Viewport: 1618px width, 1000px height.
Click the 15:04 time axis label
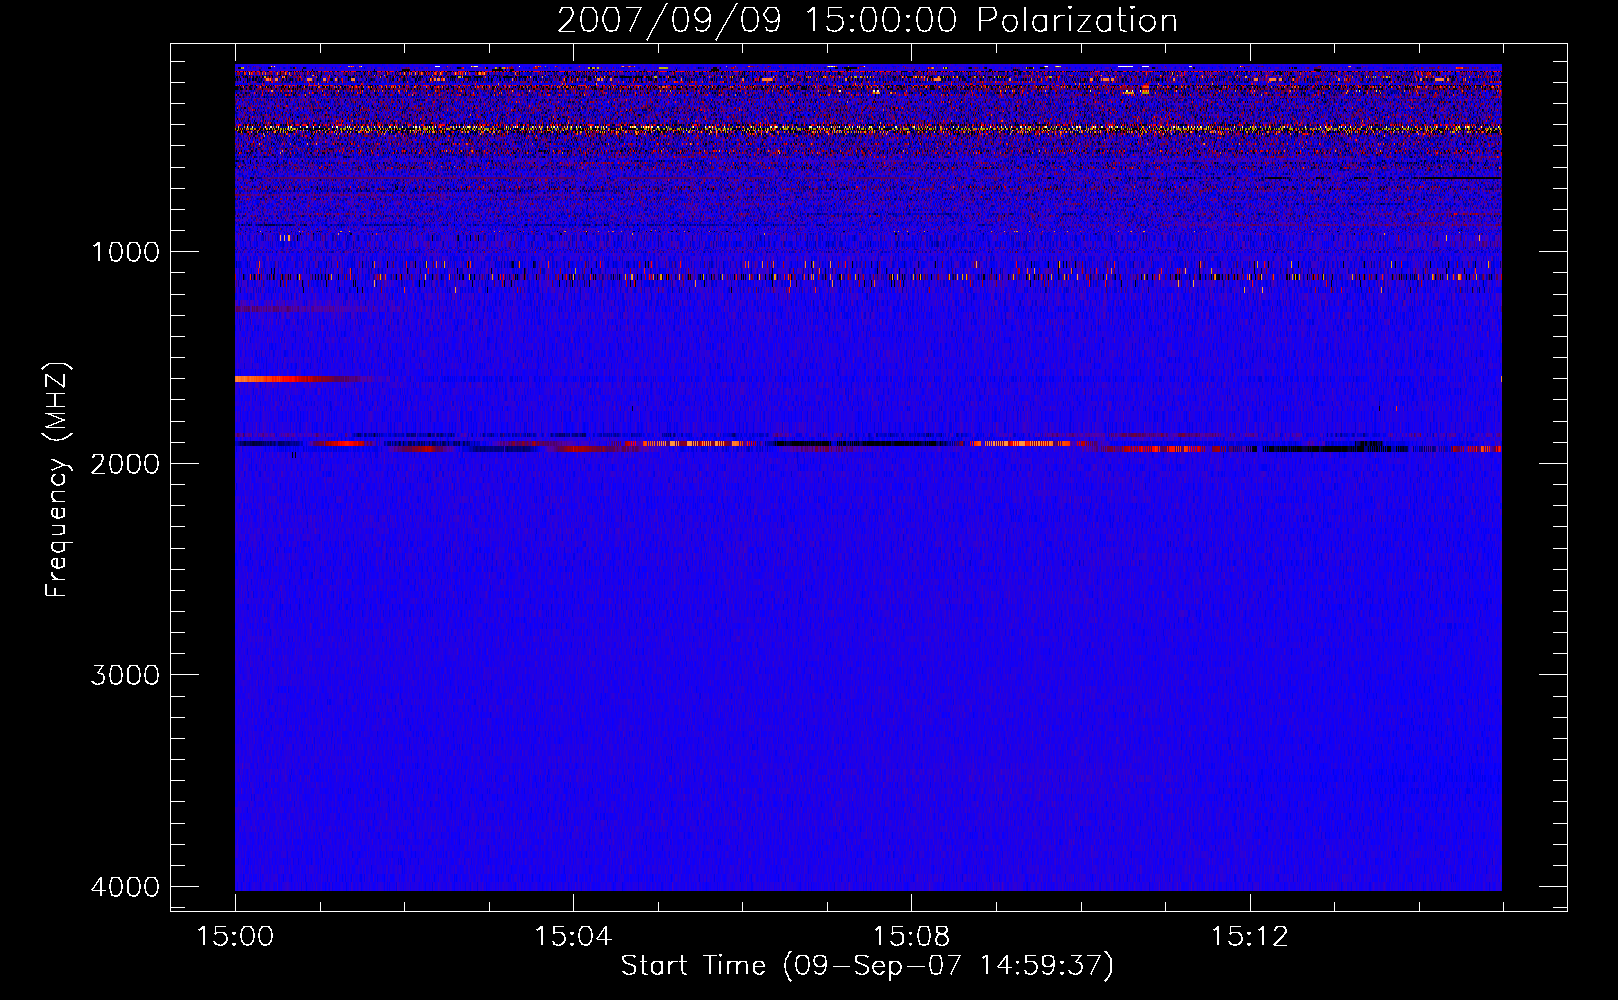(x=573, y=937)
